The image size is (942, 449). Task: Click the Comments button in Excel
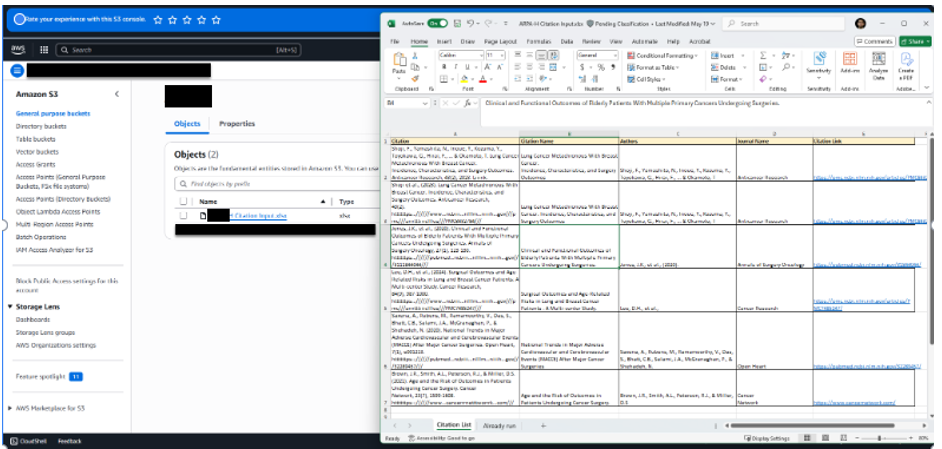[874, 41]
